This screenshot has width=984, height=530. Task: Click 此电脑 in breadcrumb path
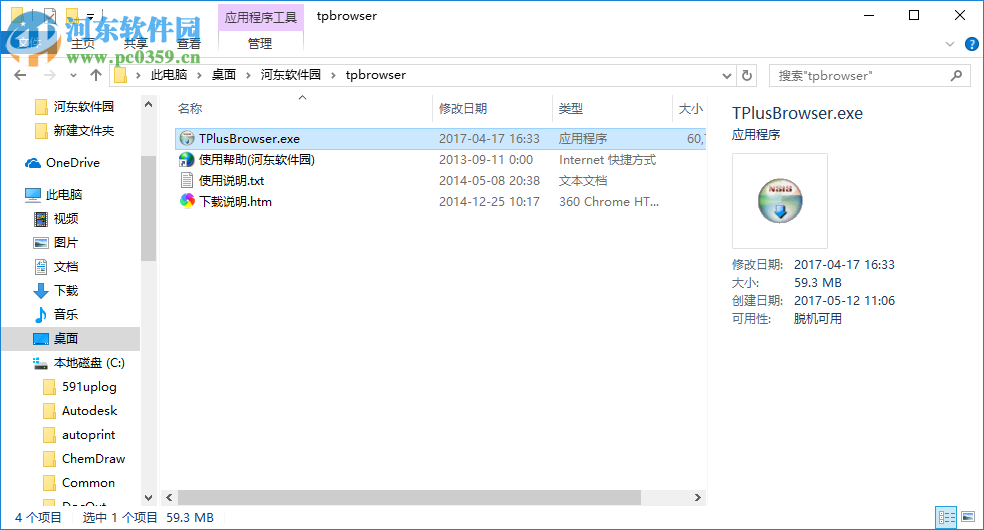tap(169, 75)
